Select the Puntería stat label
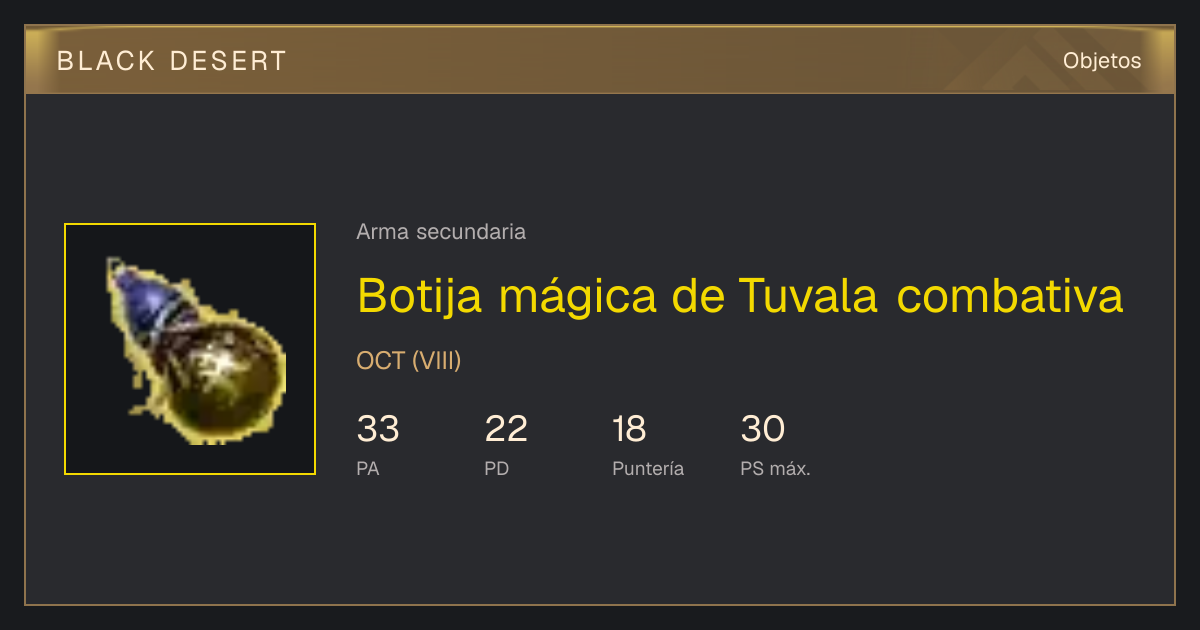Image resolution: width=1200 pixels, height=630 pixels. [648, 468]
